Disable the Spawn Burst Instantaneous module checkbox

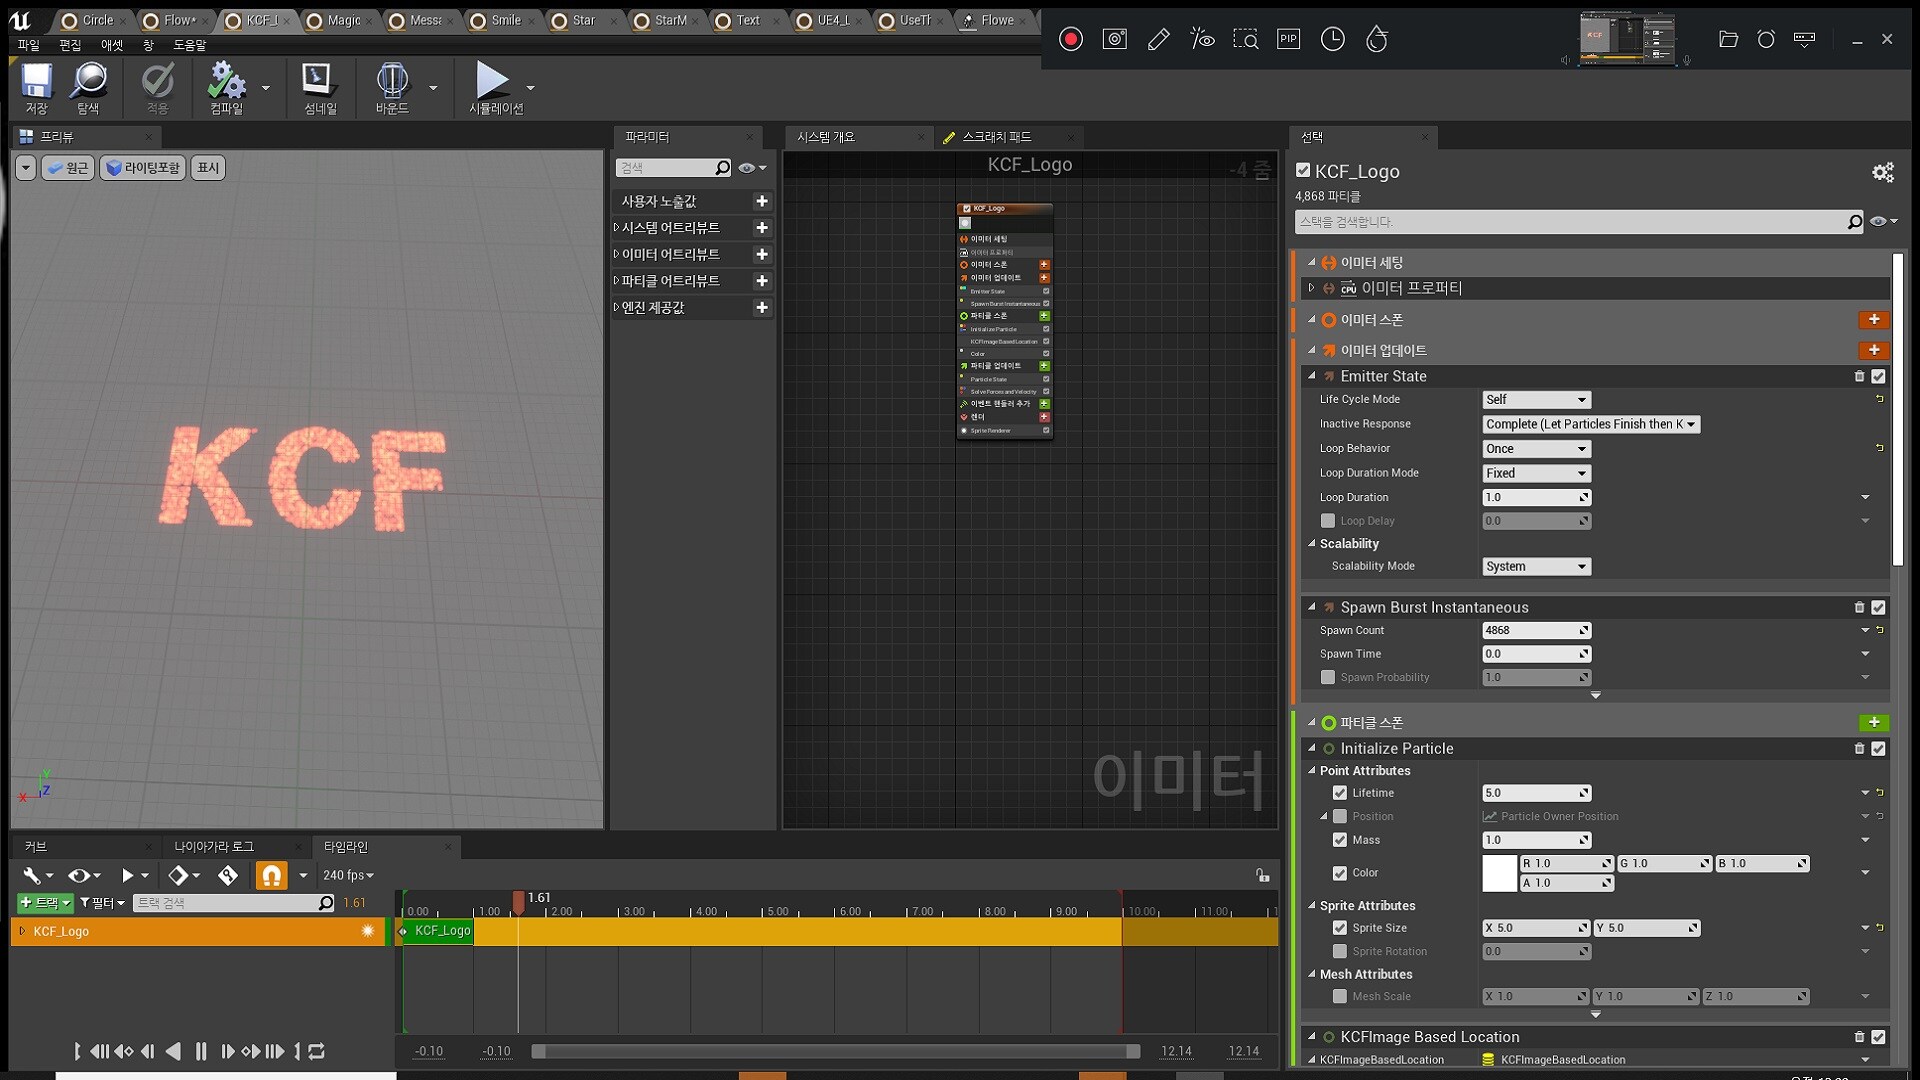pyautogui.click(x=1878, y=608)
